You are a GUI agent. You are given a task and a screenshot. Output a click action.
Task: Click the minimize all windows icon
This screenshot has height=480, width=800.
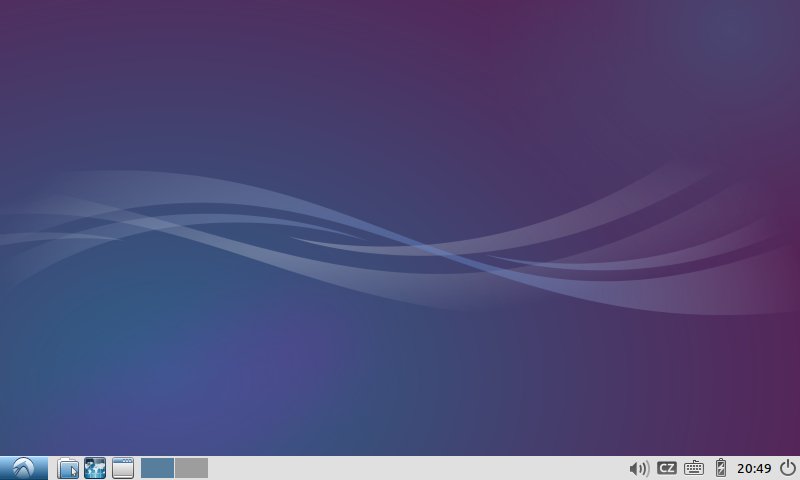point(122,468)
